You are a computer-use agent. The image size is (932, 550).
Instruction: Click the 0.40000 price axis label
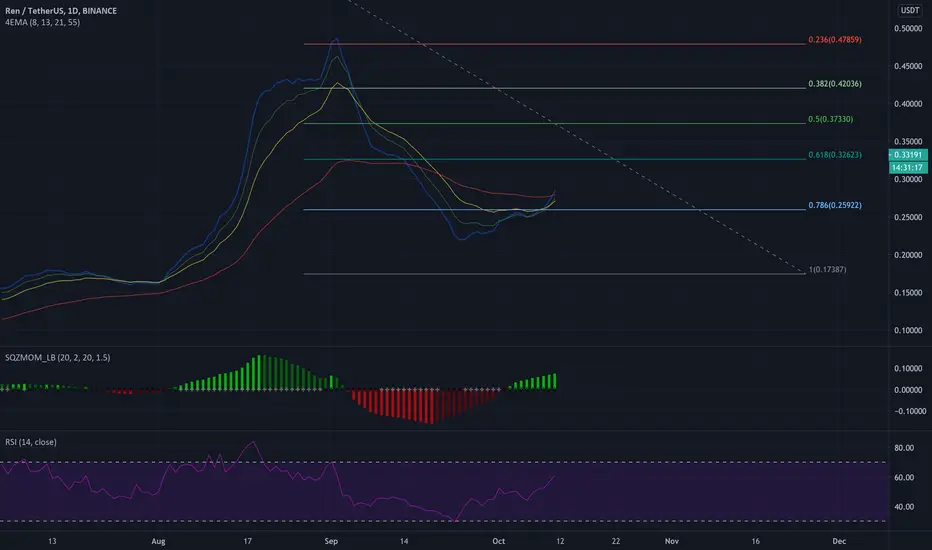click(908, 104)
